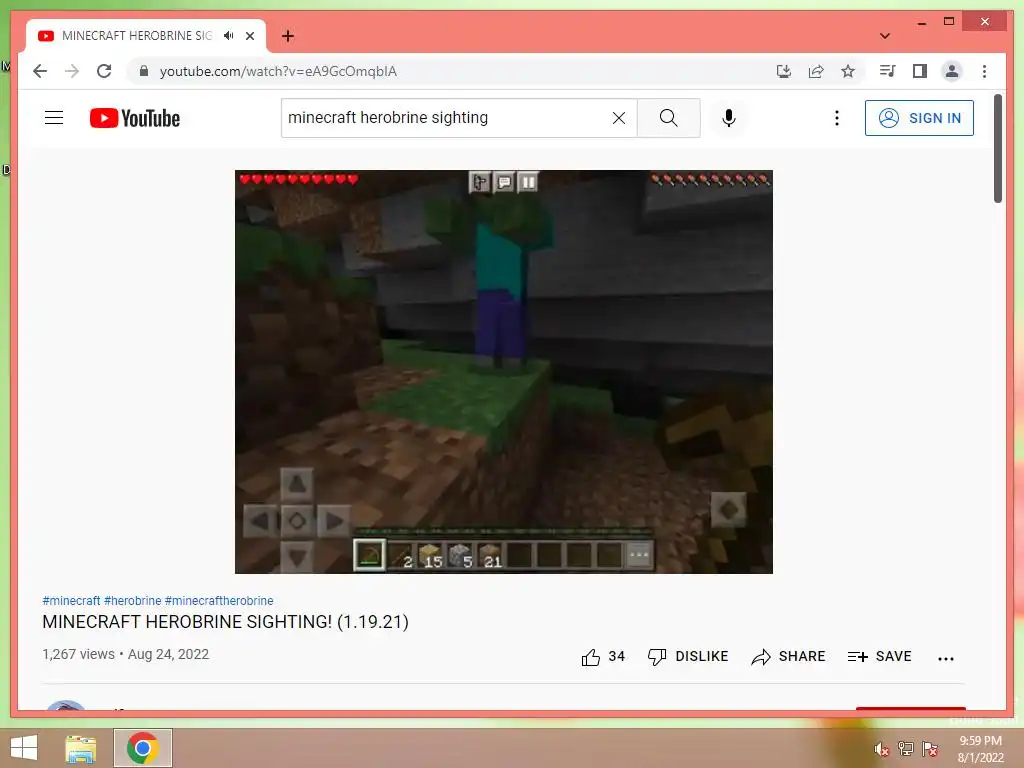Reload the YouTube page
This screenshot has height=768, width=1024.
pos(104,71)
